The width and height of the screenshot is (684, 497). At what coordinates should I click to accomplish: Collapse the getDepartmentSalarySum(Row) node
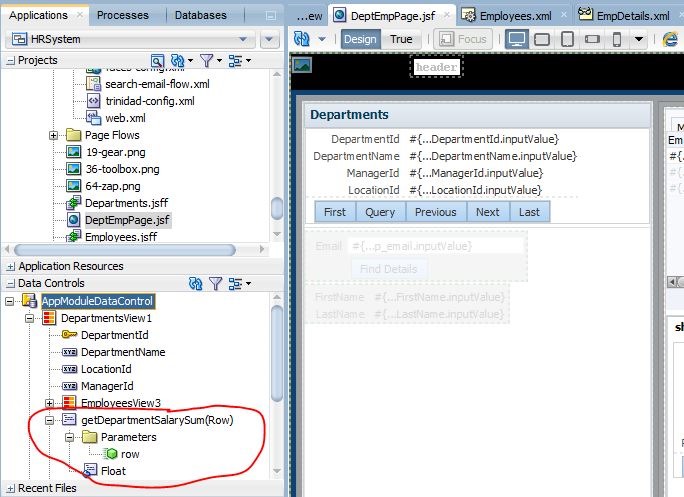[51, 420]
